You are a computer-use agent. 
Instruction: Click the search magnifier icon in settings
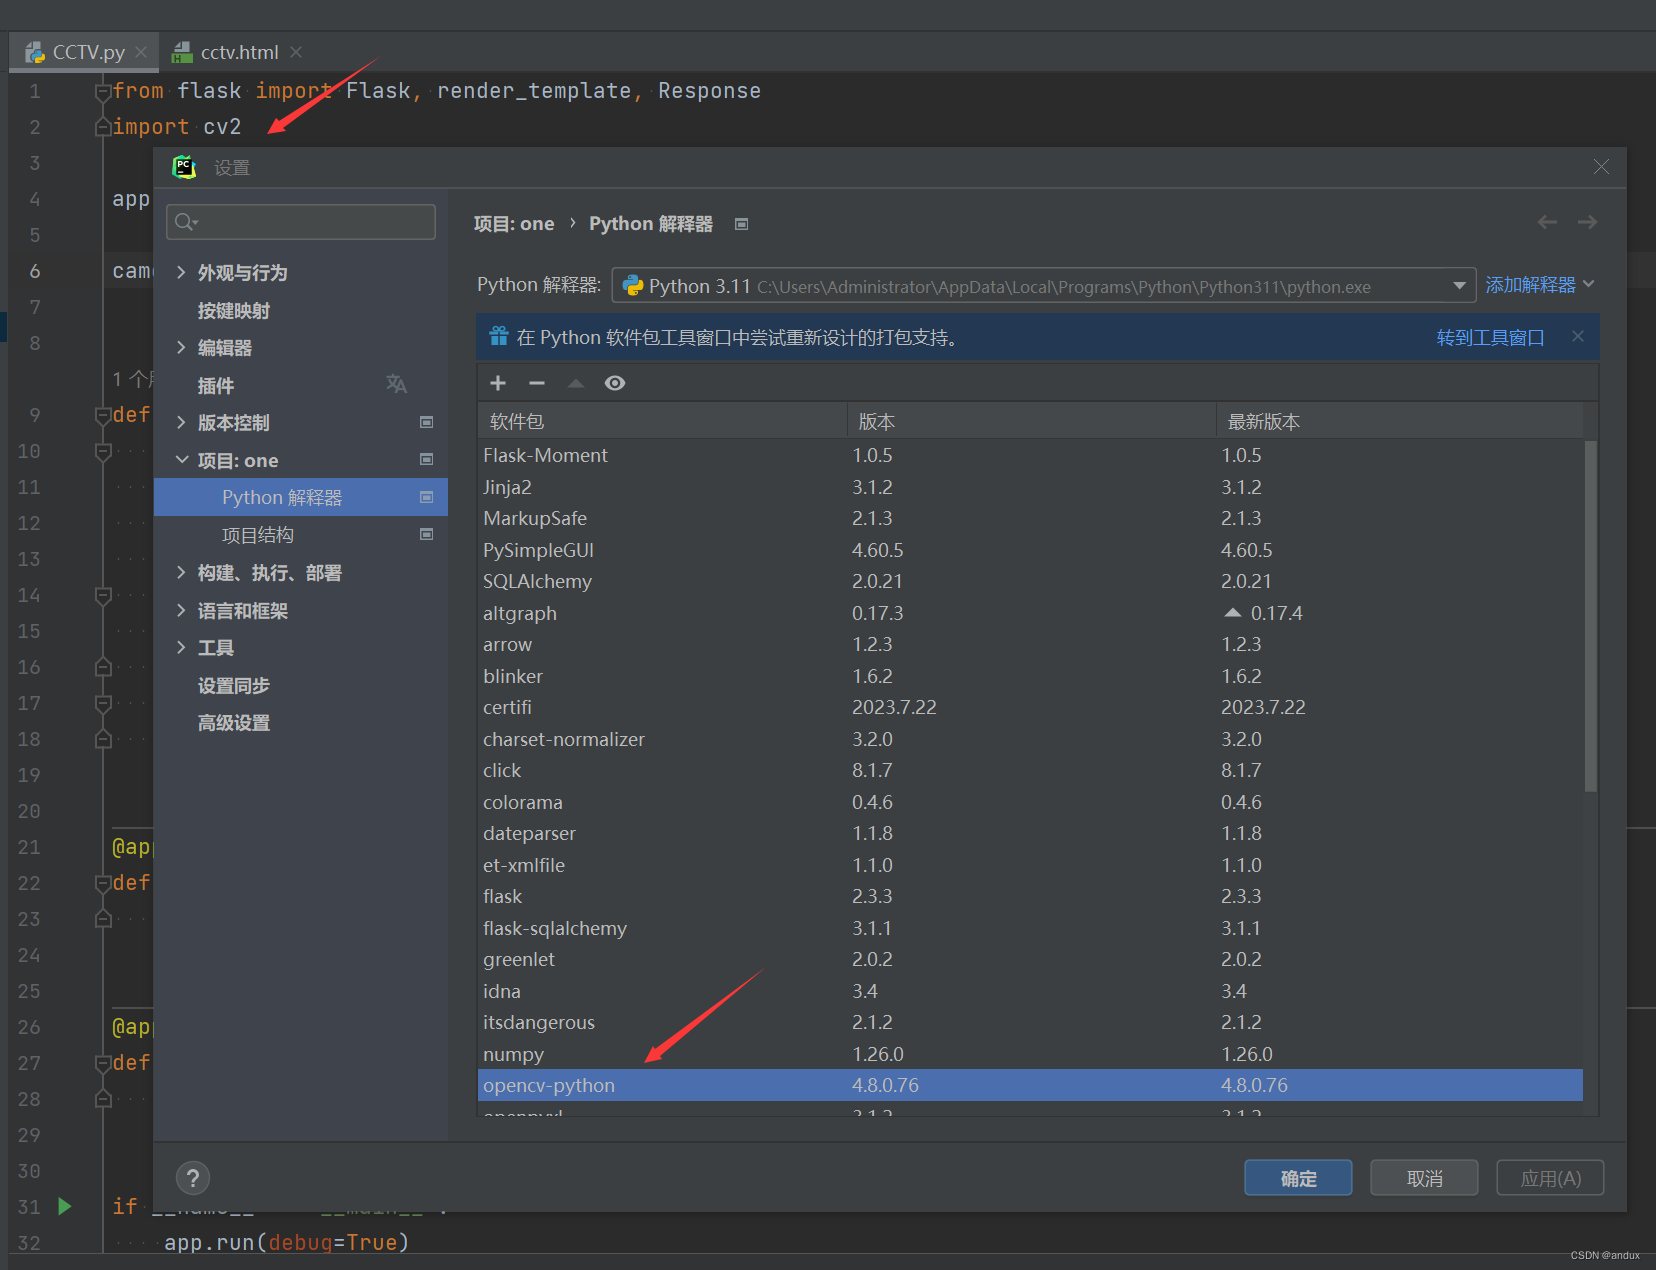[x=186, y=222]
